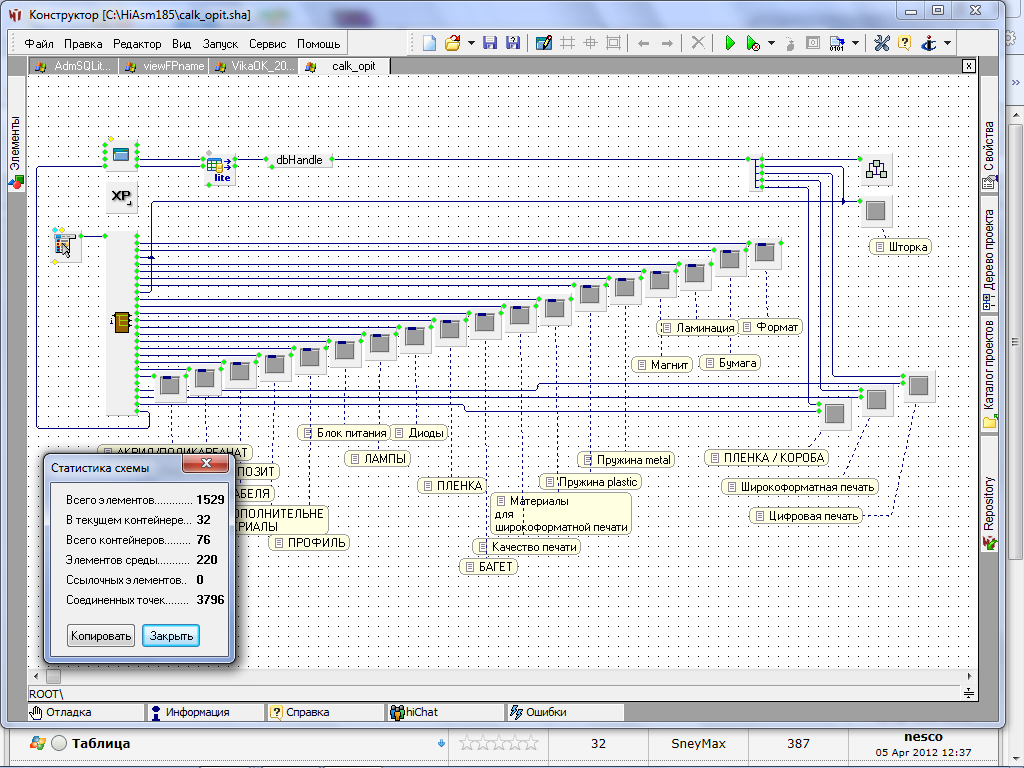
Task: Expand the compile options dropdown arrow
Action: coord(856,43)
